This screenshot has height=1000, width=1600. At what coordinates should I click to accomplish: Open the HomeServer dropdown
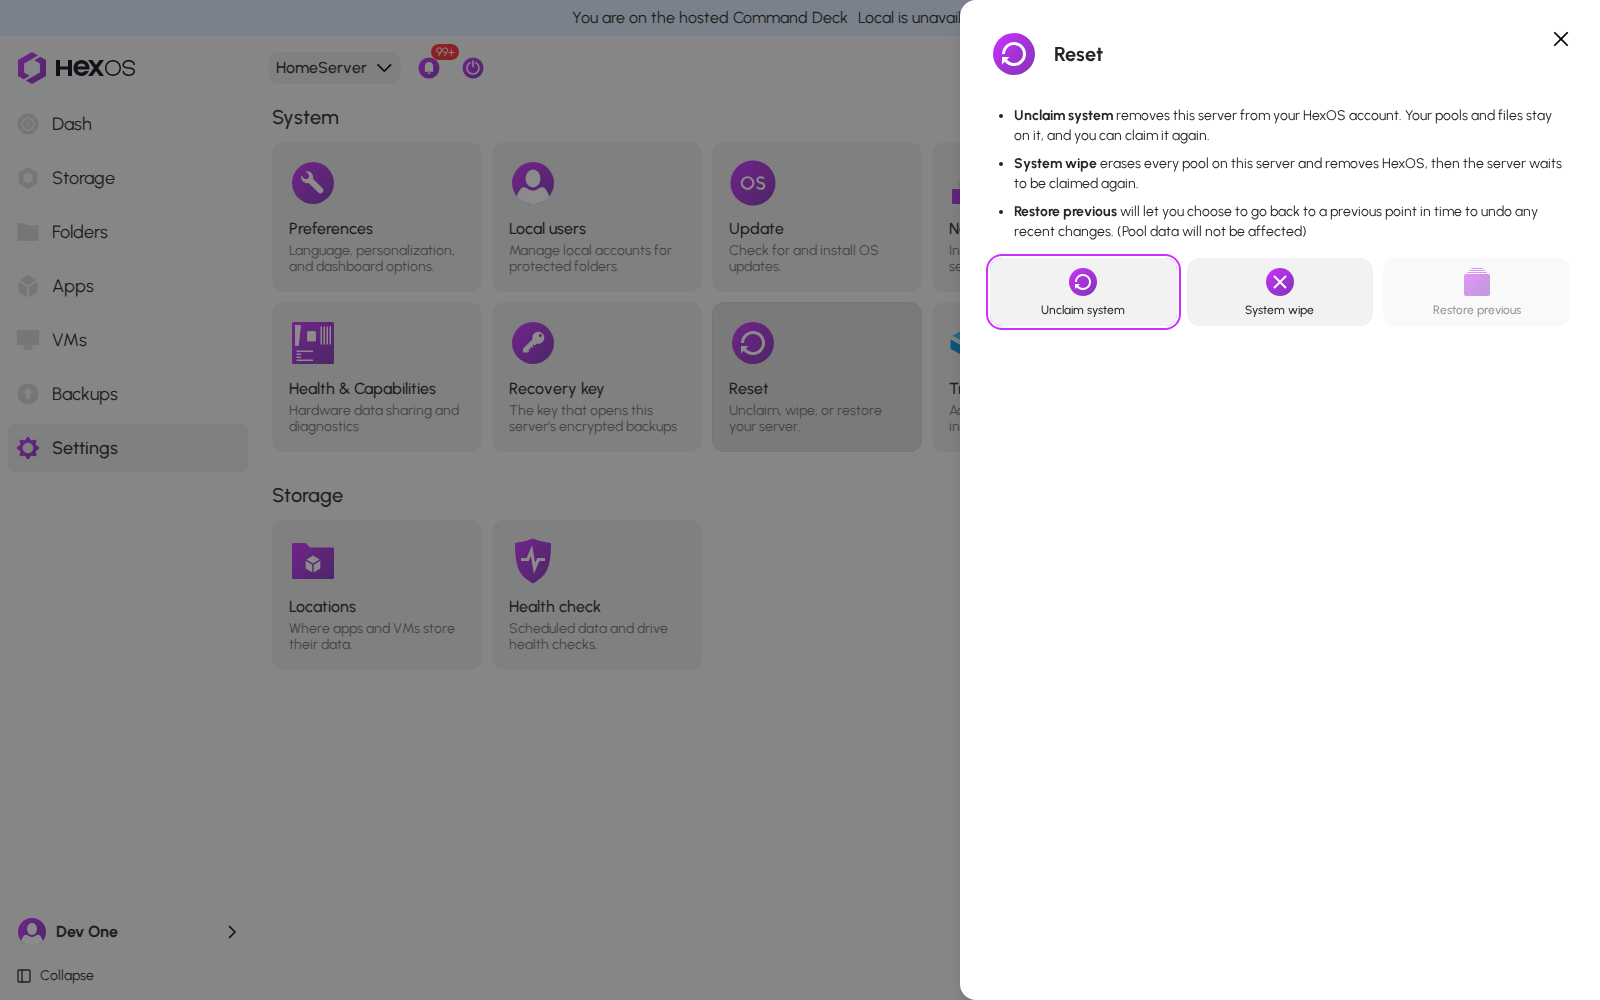pos(334,68)
